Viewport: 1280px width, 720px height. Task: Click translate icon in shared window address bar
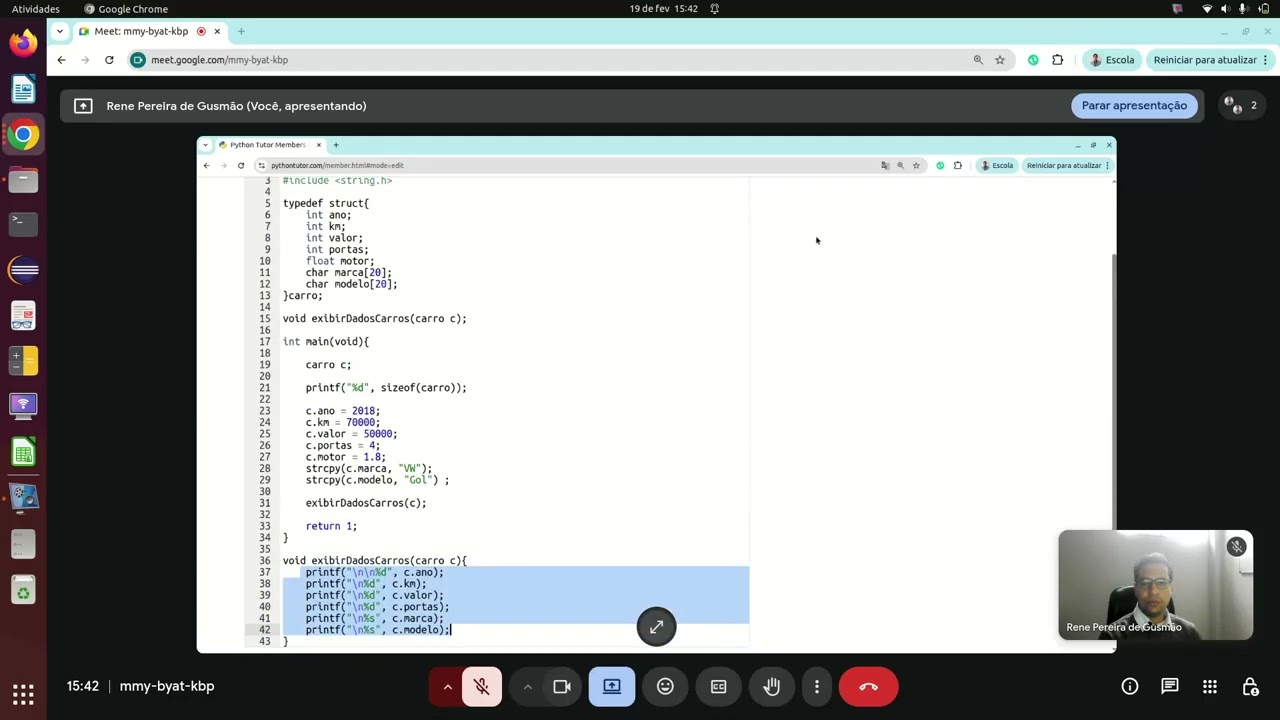885,165
